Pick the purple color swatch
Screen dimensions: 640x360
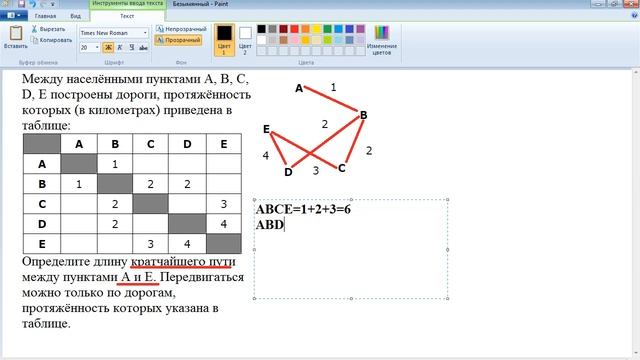(361, 29)
